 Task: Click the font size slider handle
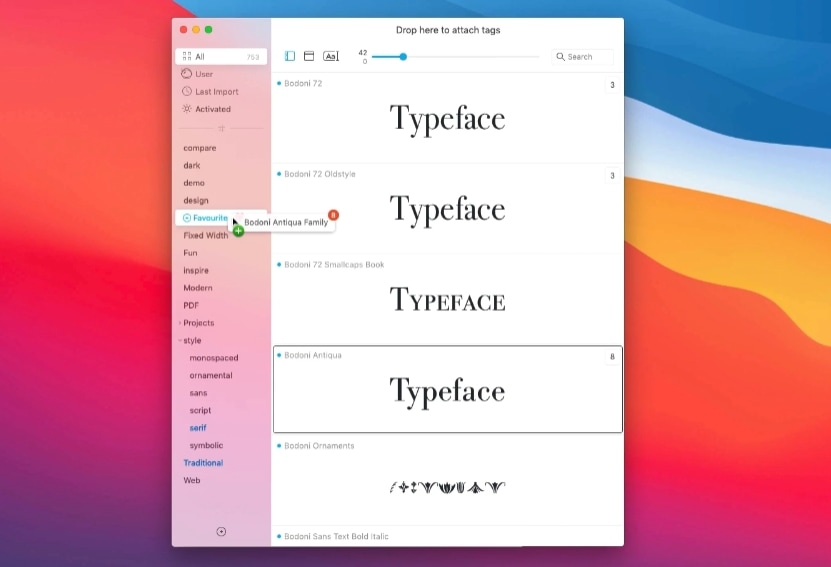point(403,56)
